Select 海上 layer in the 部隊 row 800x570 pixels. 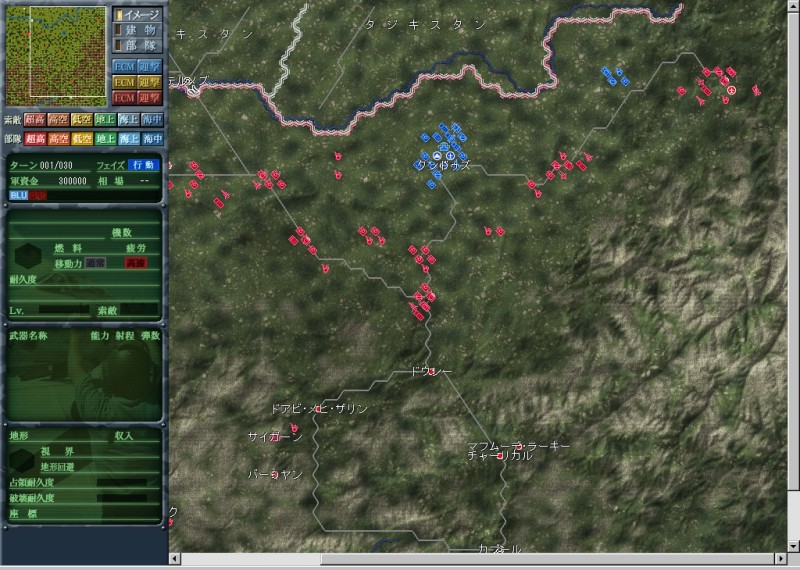click(x=129, y=138)
